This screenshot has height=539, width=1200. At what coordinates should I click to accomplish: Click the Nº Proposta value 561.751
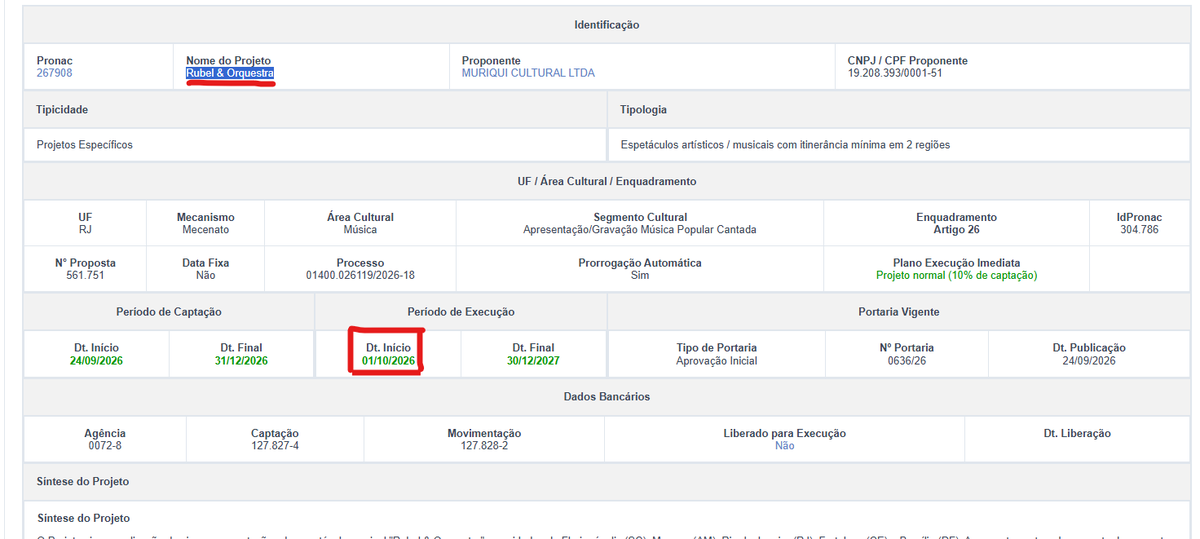[85, 275]
